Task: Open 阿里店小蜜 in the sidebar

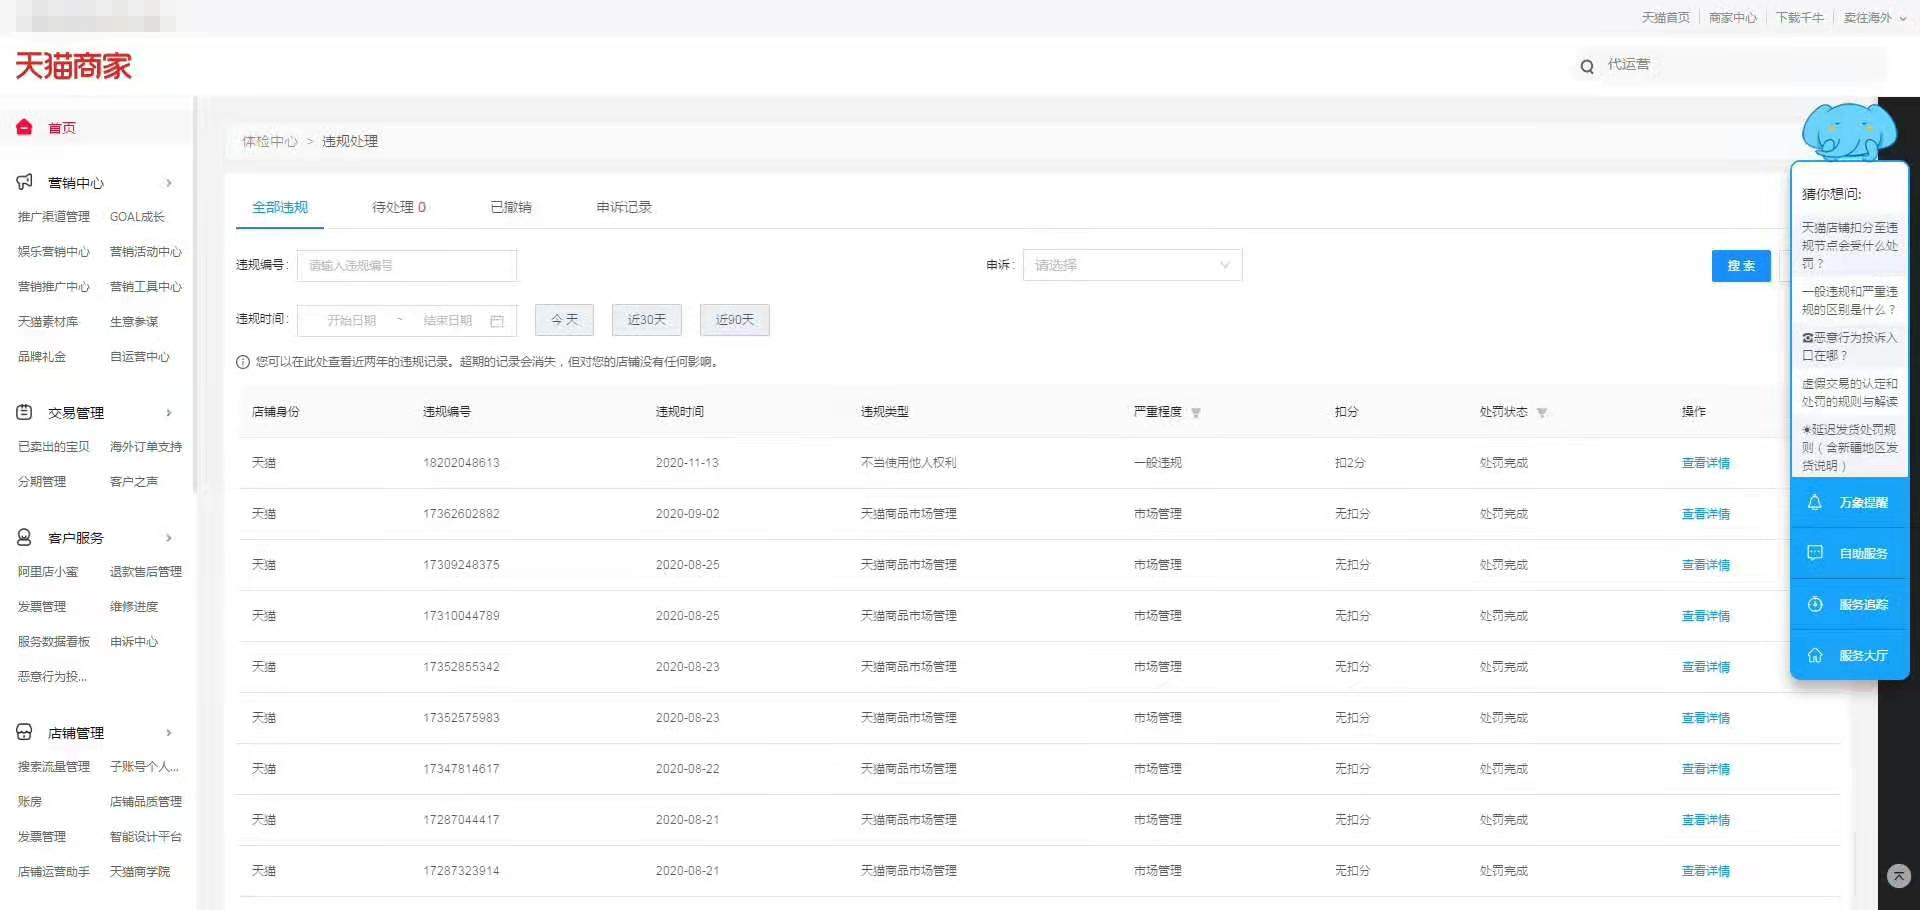Action: (48, 572)
